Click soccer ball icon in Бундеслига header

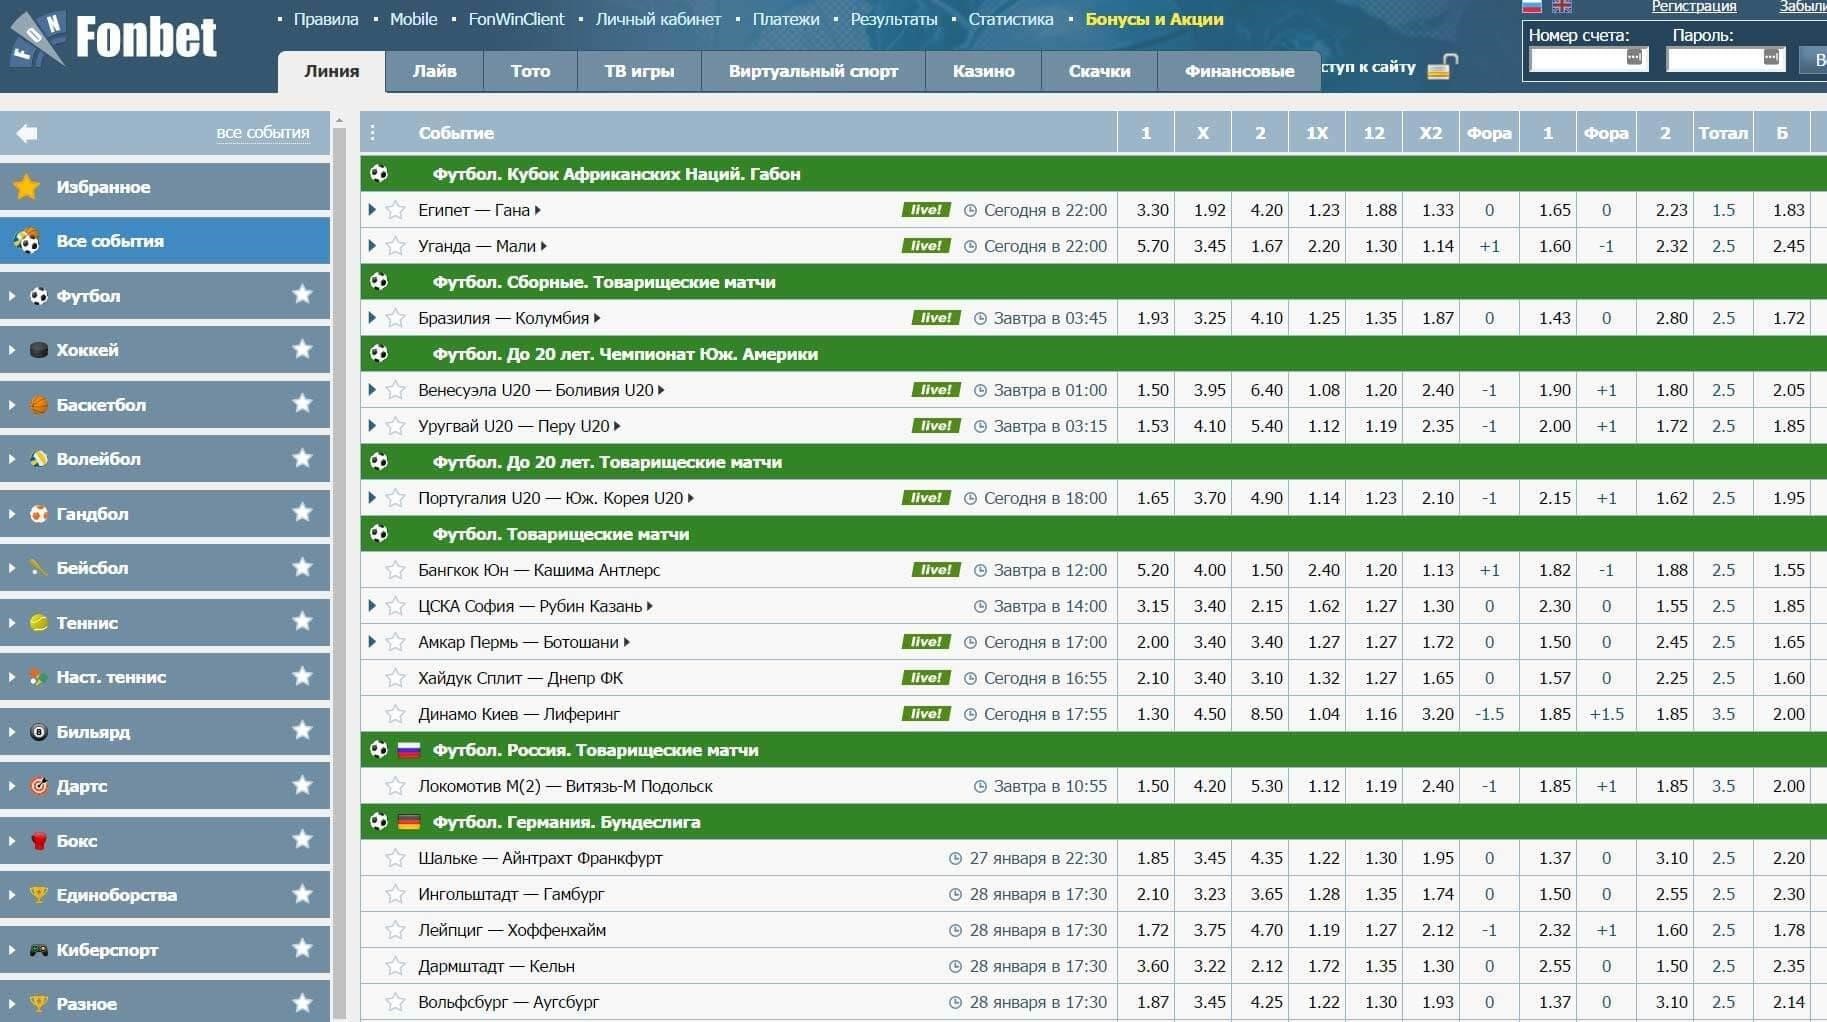click(379, 822)
